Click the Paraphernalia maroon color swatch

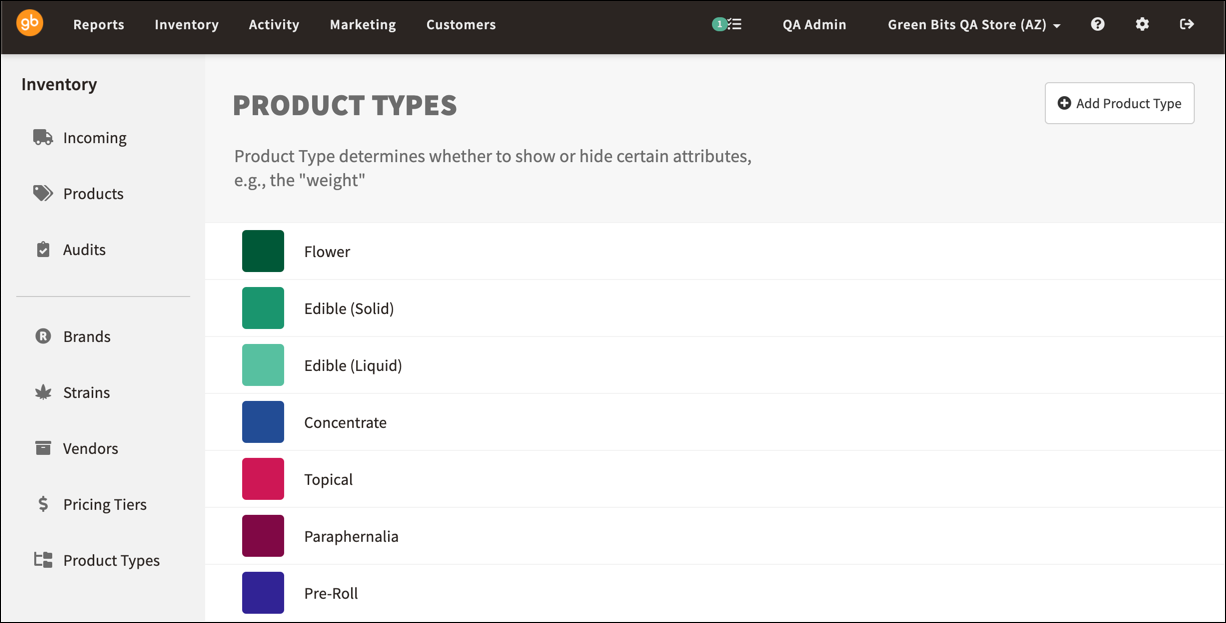tap(263, 536)
